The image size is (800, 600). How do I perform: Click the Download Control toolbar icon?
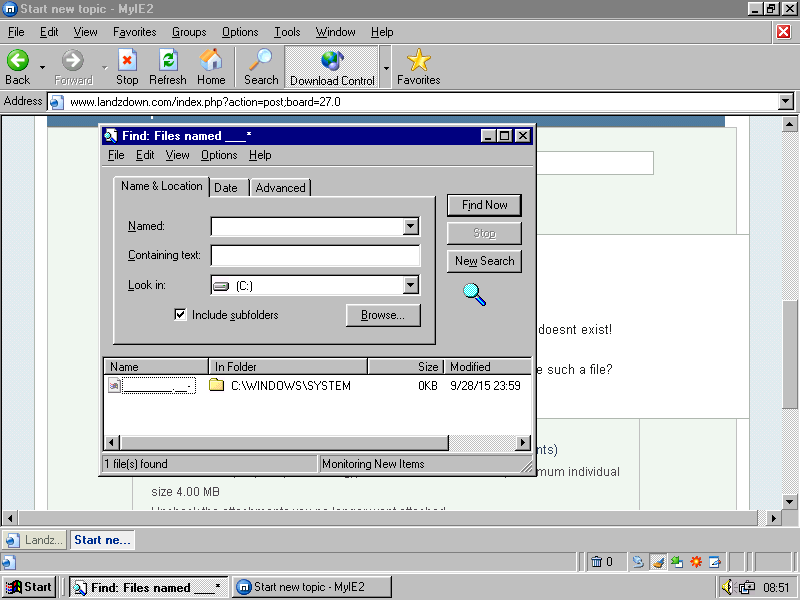(x=332, y=61)
